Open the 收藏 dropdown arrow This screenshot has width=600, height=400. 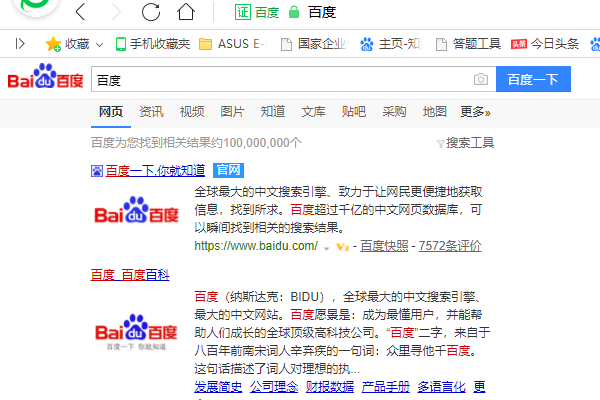tap(99, 45)
